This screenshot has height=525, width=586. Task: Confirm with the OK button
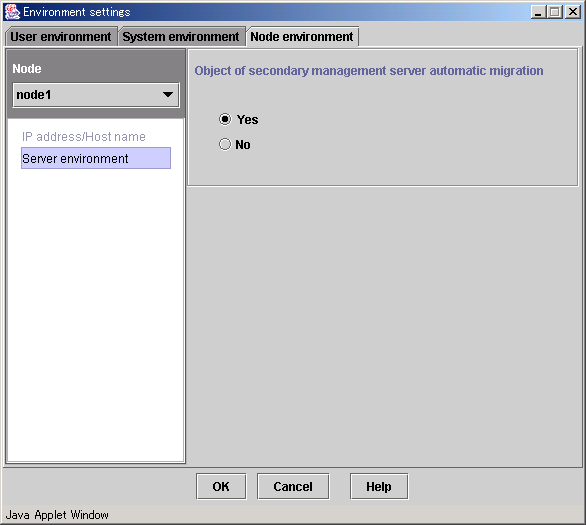221,487
